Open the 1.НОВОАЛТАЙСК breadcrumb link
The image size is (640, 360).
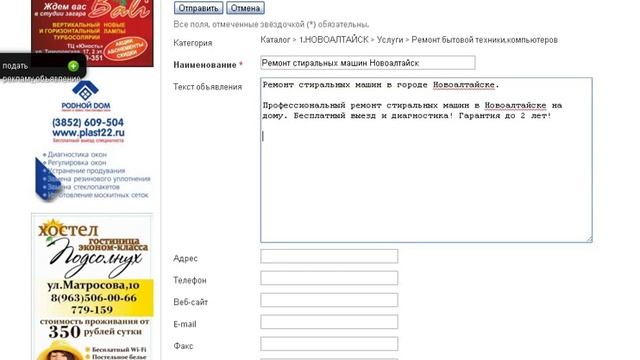tap(334, 40)
